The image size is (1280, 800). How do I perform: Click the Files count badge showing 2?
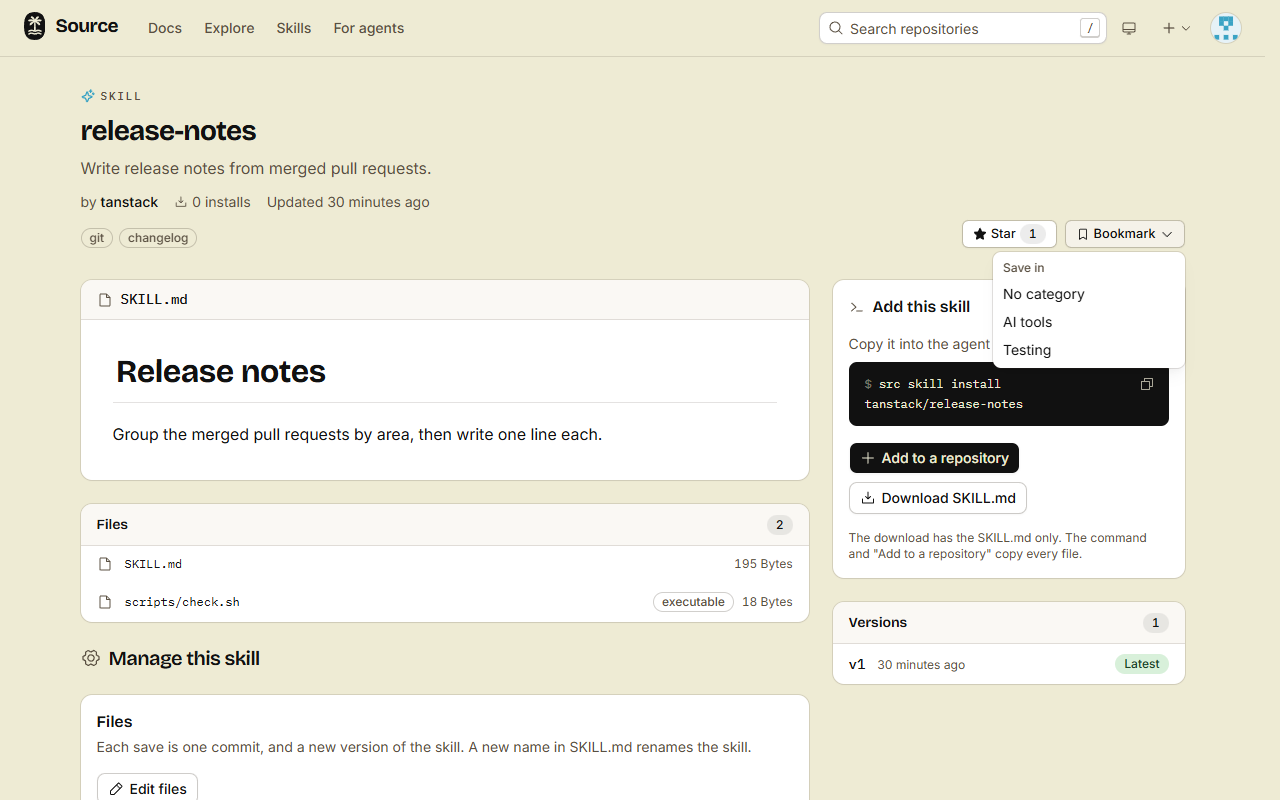click(x=780, y=525)
